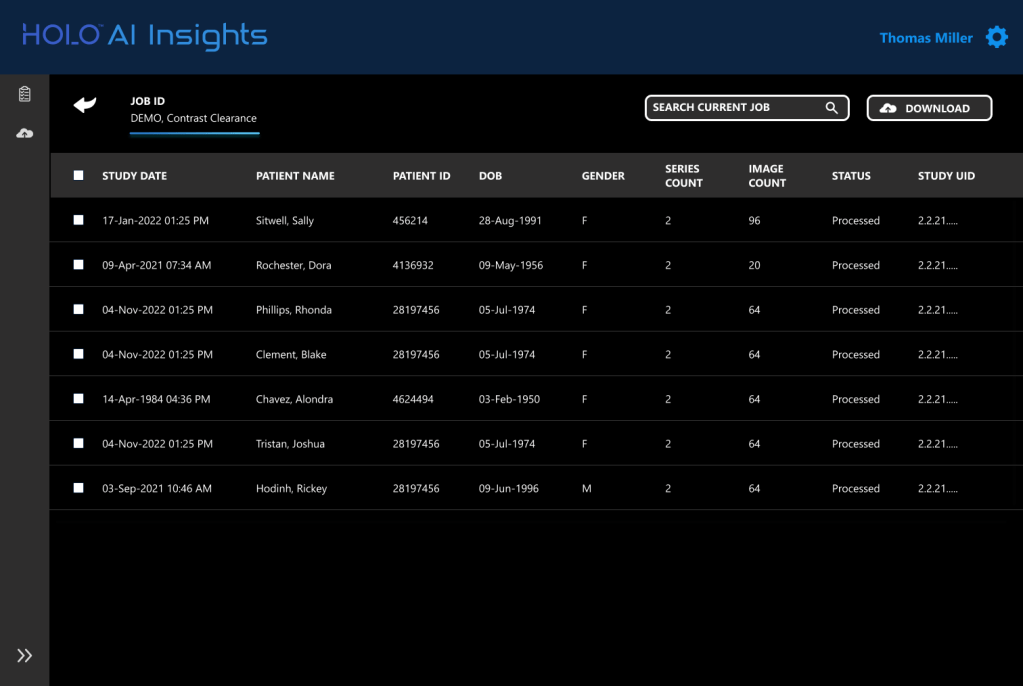The image size is (1023, 686).
Task: Click the Status column header
Action: click(851, 176)
